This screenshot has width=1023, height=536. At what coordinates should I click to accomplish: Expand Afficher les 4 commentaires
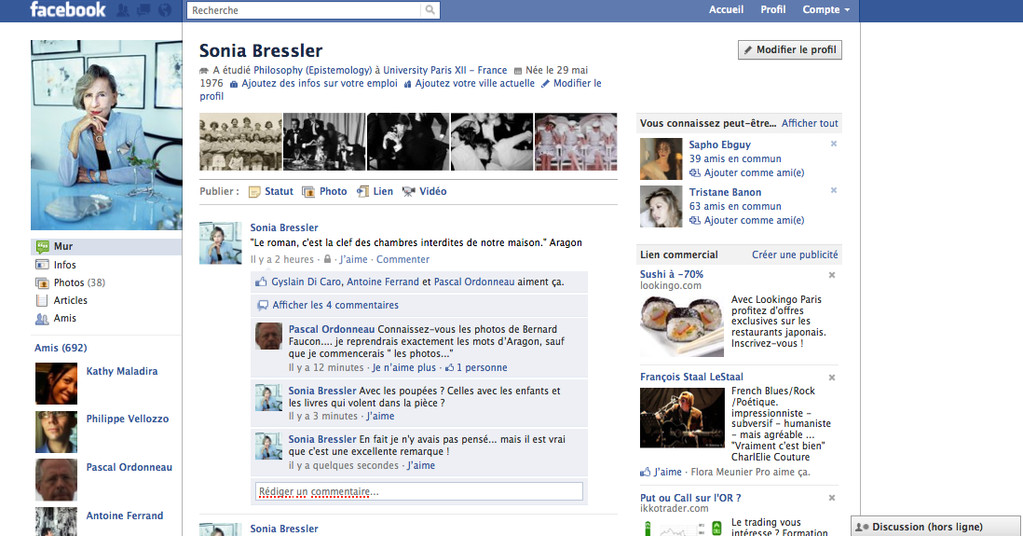click(335, 305)
